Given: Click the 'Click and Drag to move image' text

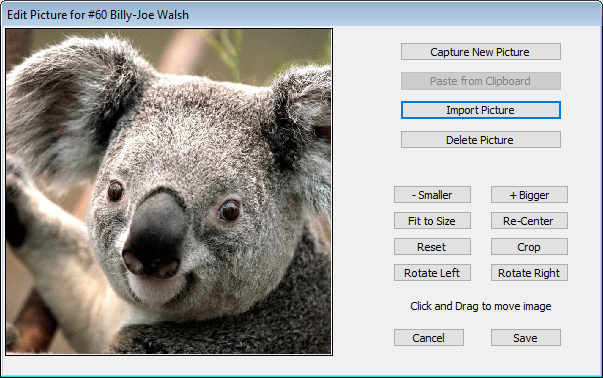Looking at the screenshot, I should click(x=481, y=306).
